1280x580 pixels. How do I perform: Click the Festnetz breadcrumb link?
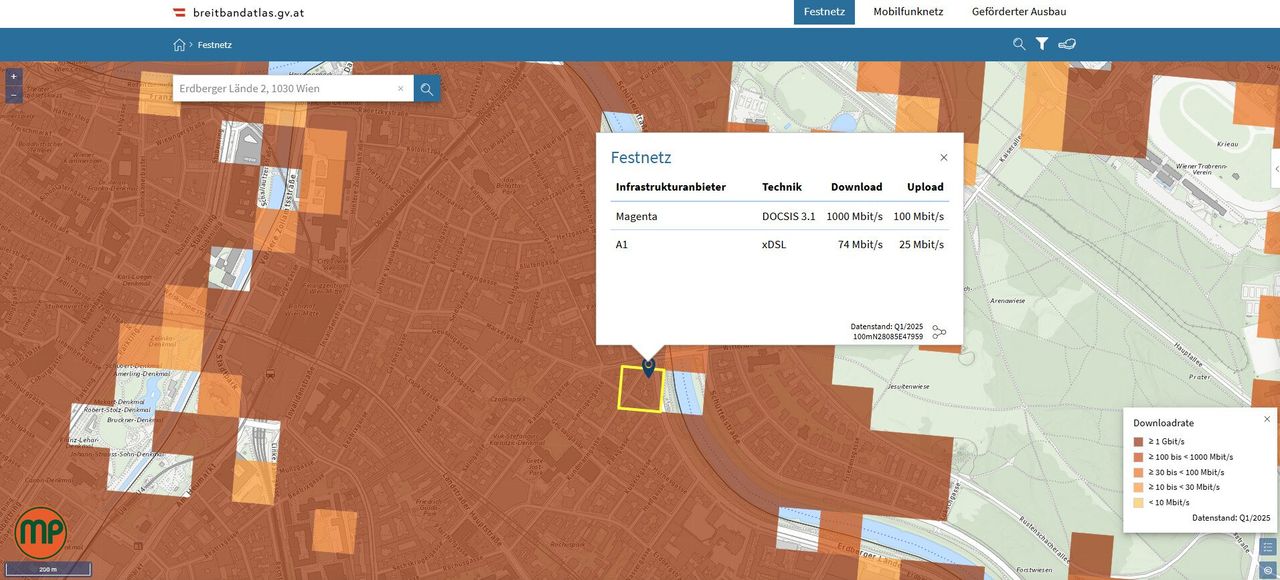pos(215,45)
